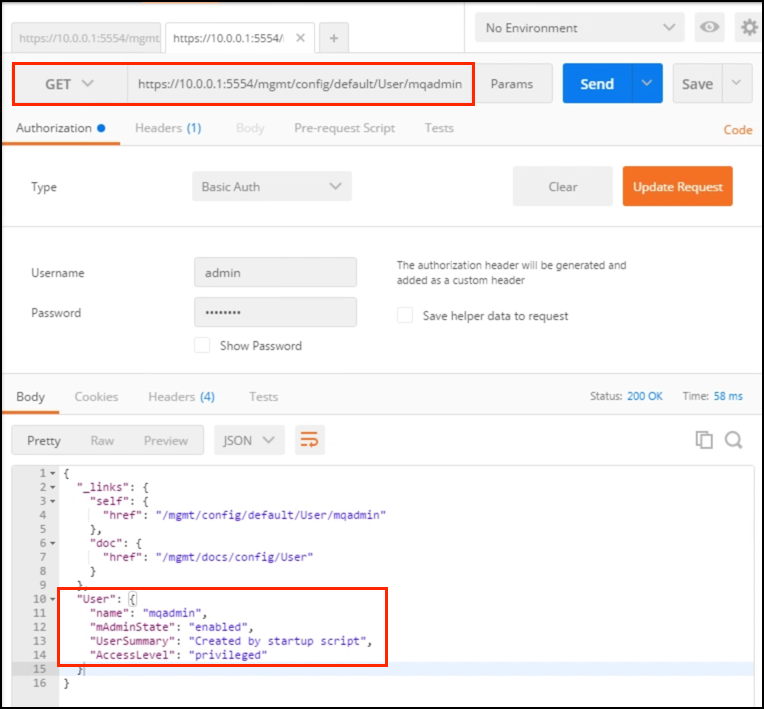764x709 pixels.
Task: Switch to Preview response view
Action: (166, 441)
